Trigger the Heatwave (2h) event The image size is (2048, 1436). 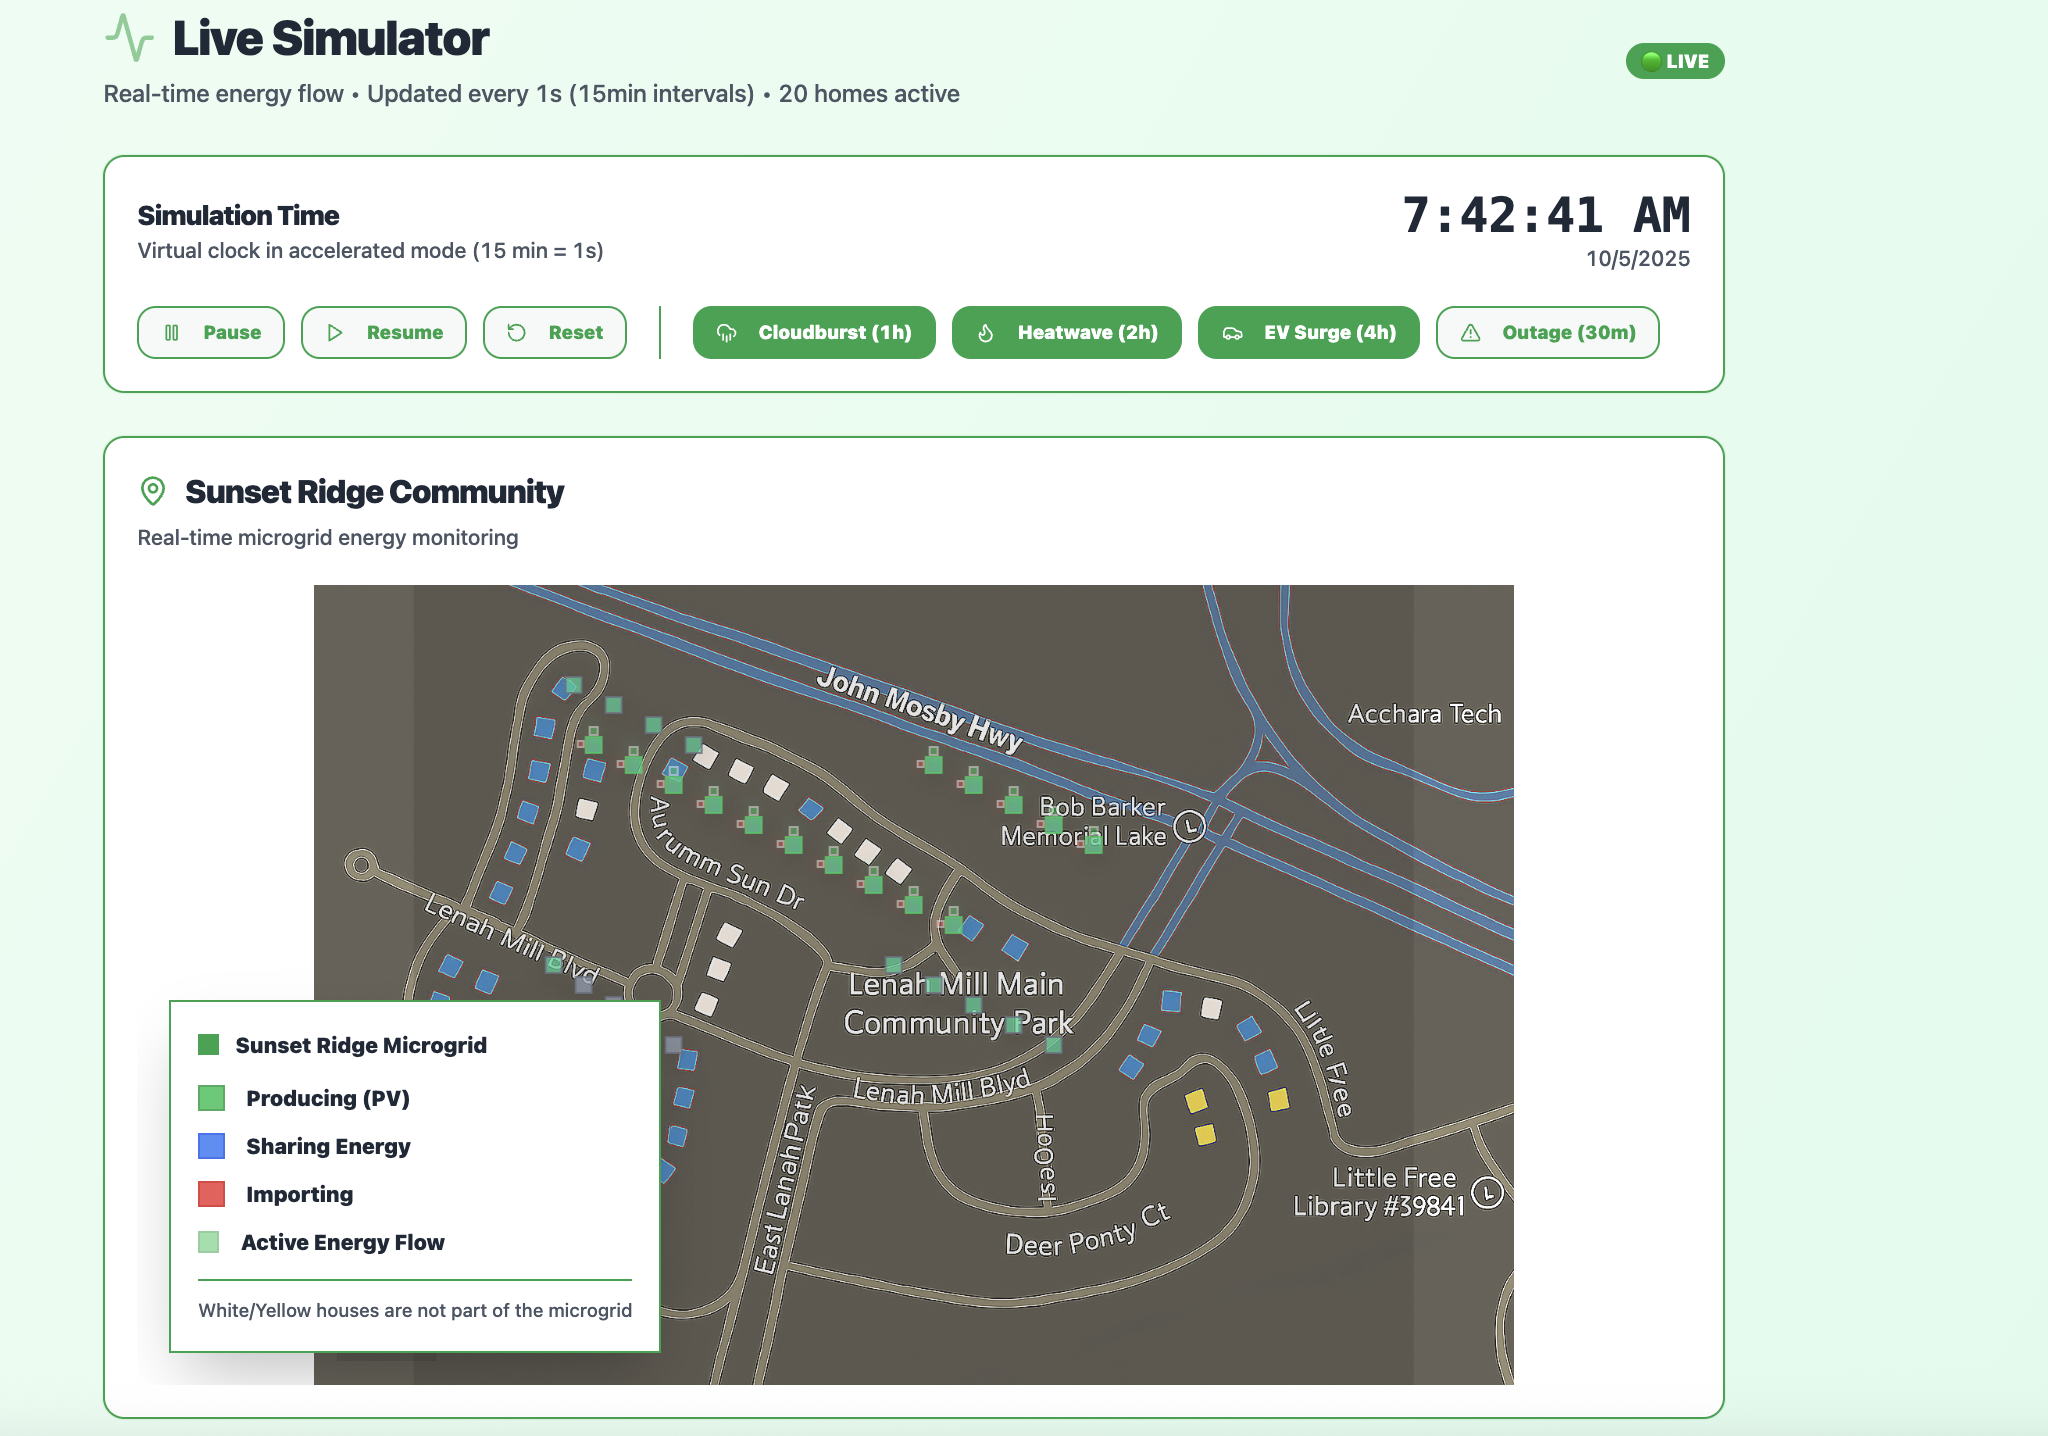pos(1066,333)
